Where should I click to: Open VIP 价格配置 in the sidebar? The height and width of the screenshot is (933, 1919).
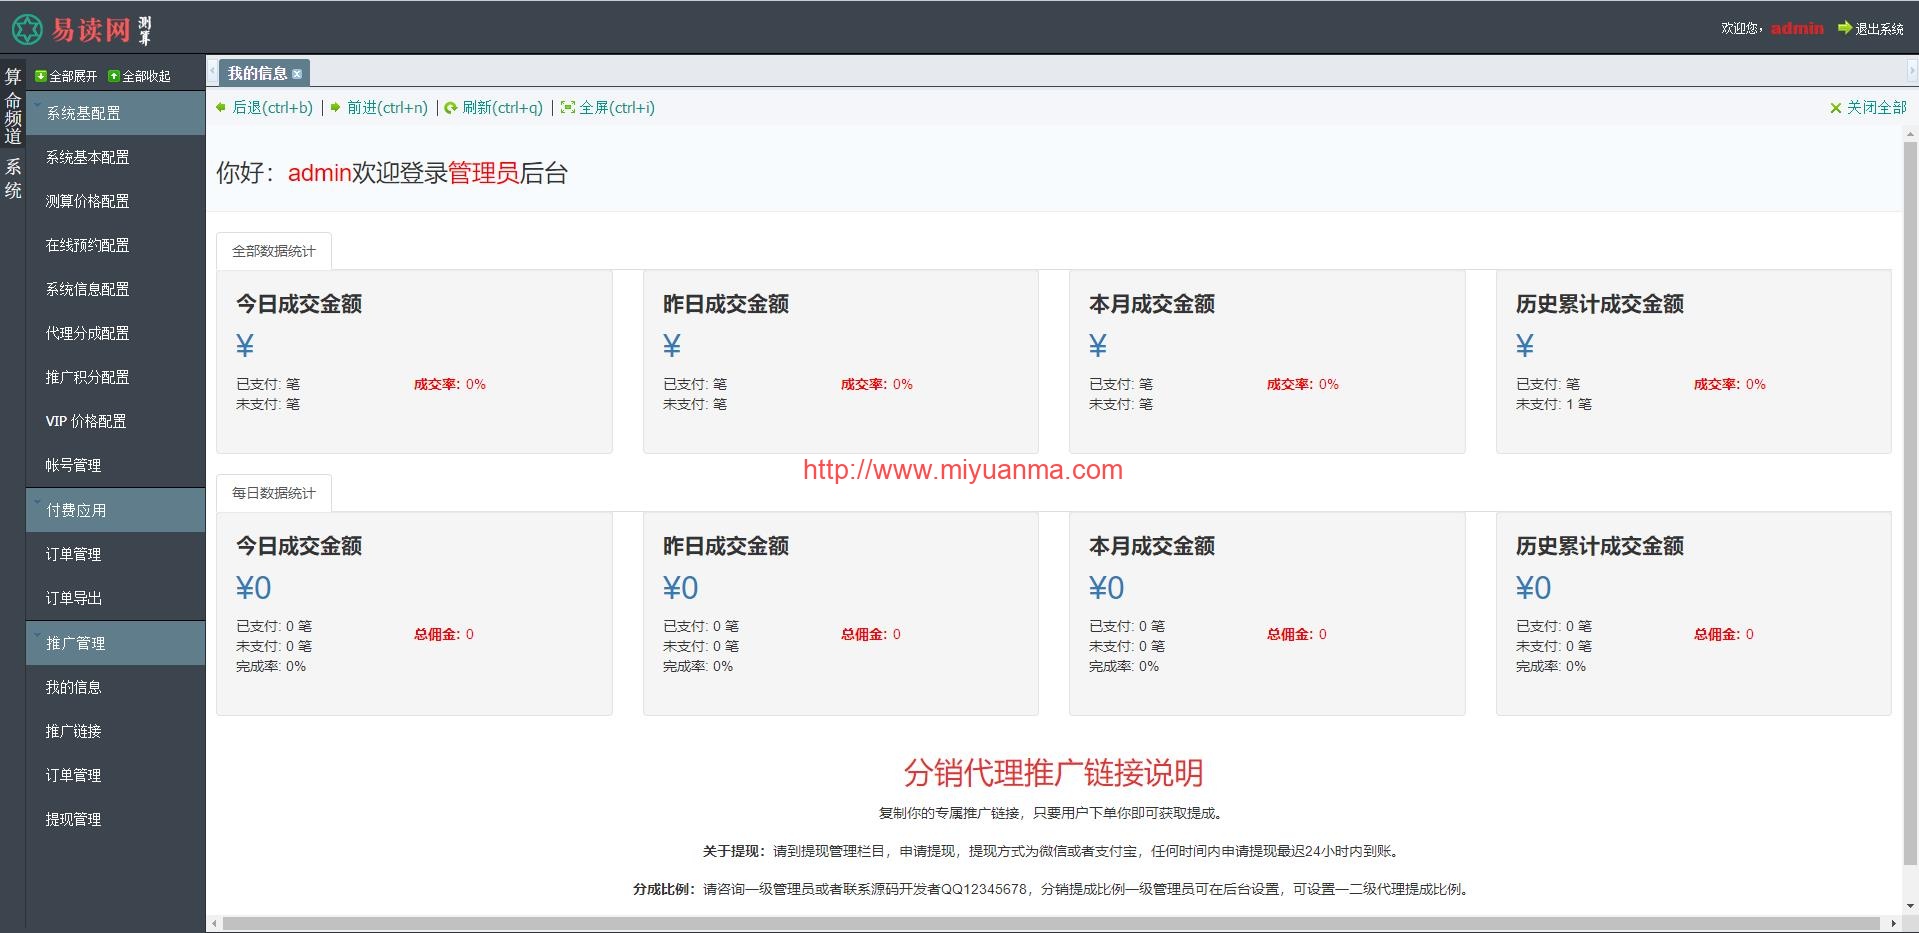tap(86, 422)
